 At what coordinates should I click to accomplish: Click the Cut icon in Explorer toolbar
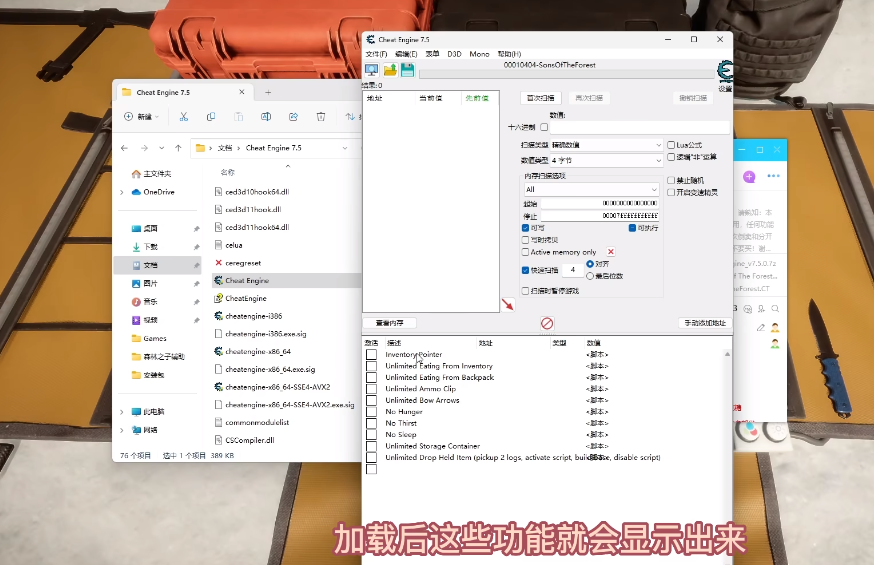[183, 116]
